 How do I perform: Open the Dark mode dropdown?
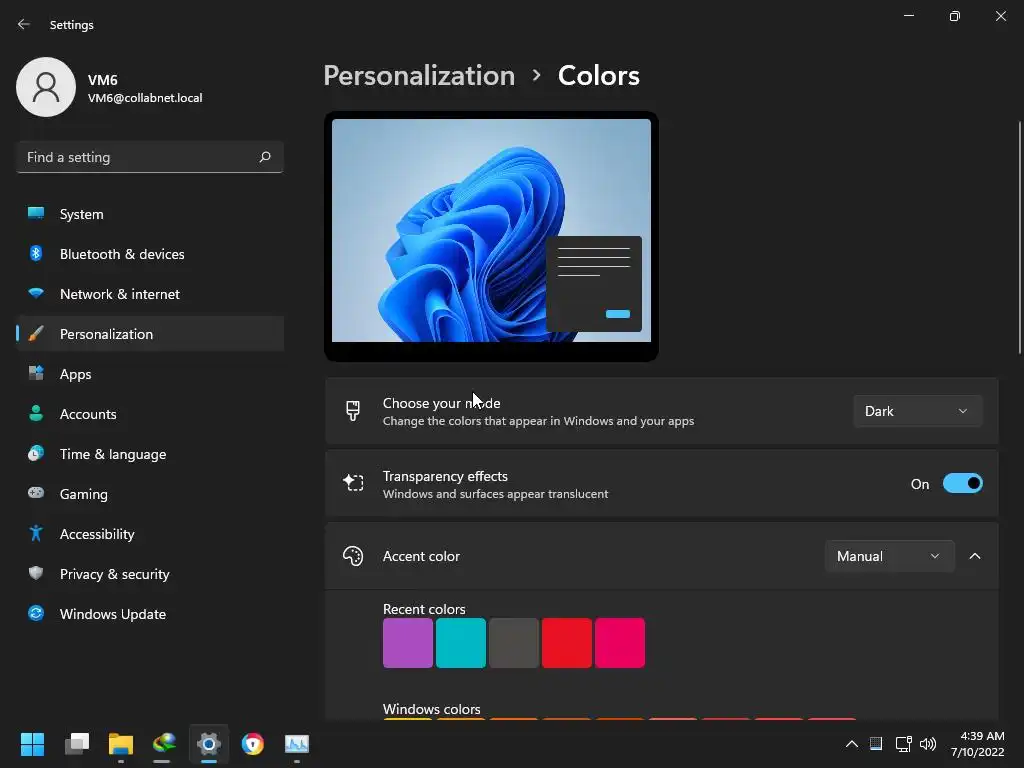pyautogui.click(x=918, y=411)
